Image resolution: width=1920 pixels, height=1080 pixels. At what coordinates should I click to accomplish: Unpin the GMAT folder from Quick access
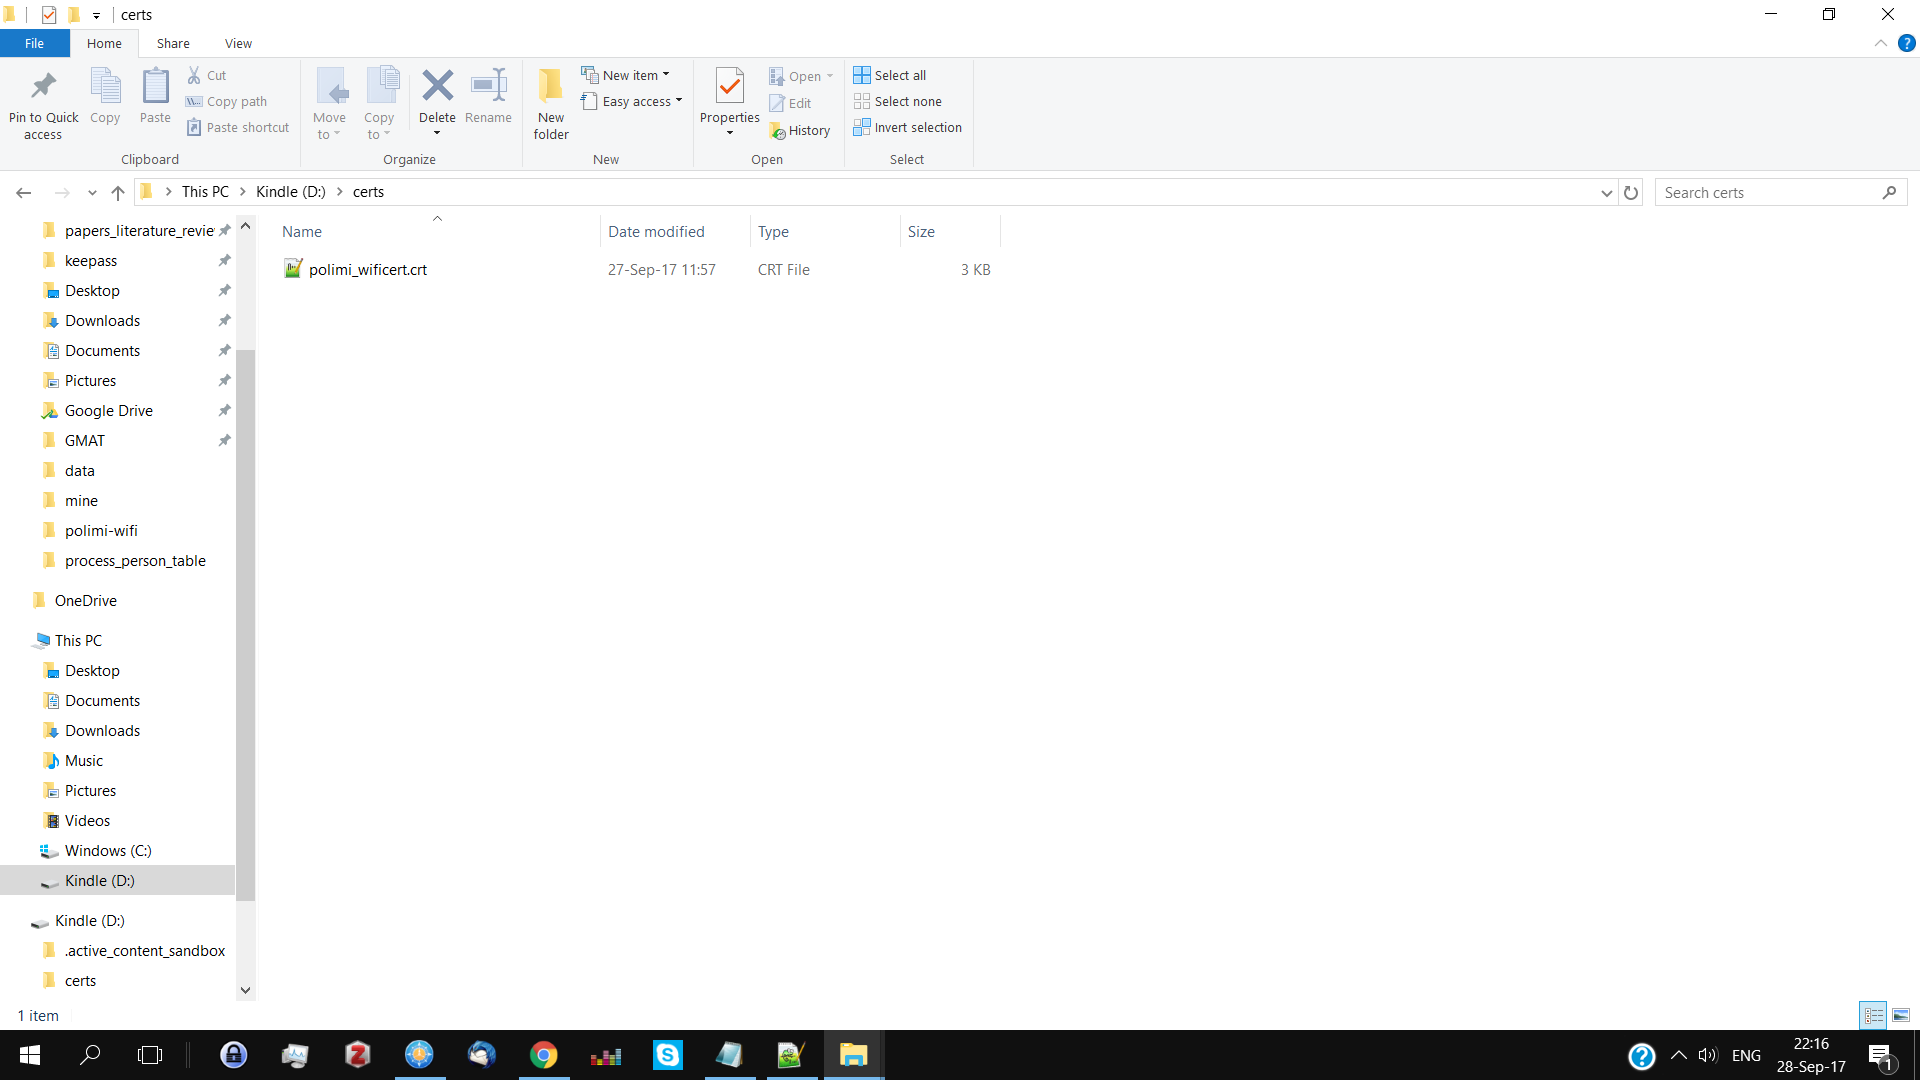224,441
